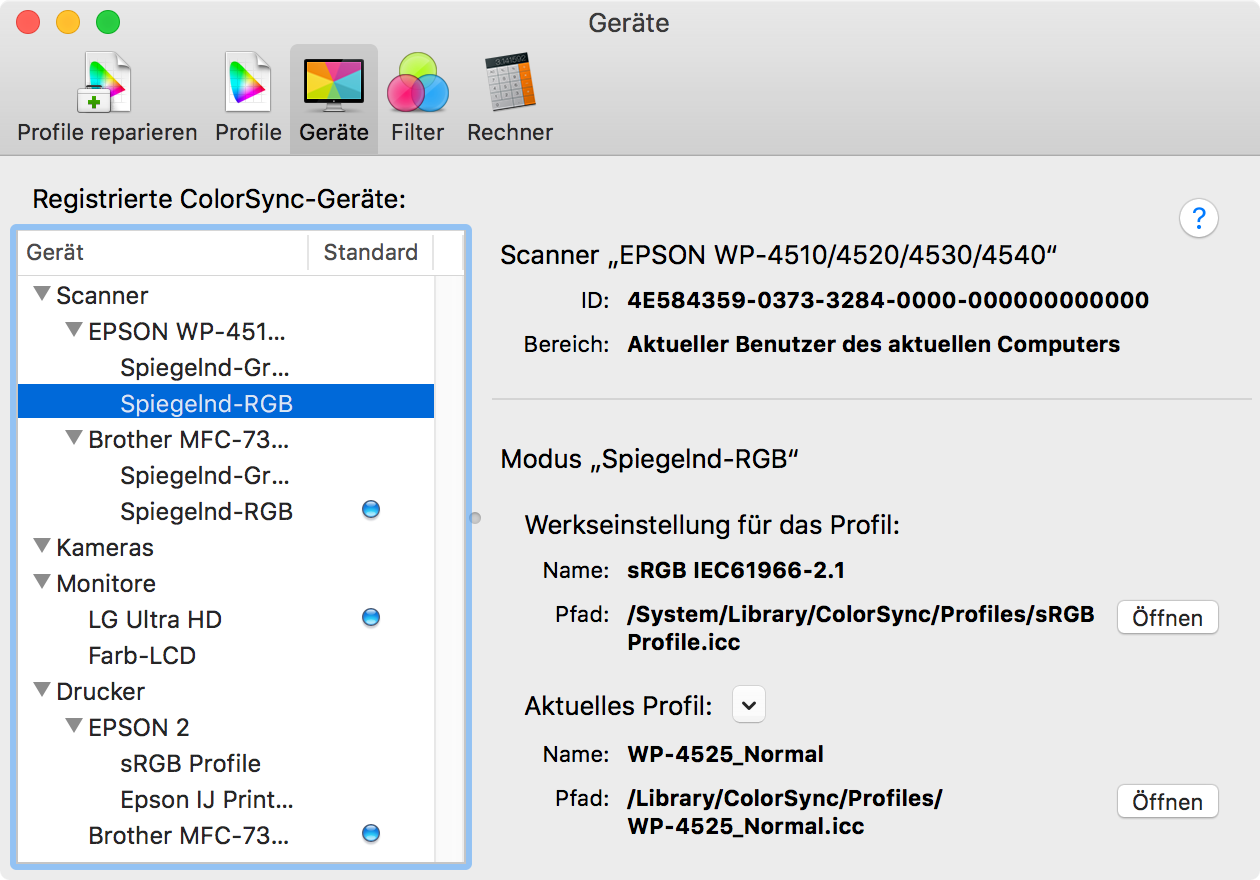Select Brother MFC-73… under Drucker
The width and height of the screenshot is (1260, 880).
tap(226, 835)
